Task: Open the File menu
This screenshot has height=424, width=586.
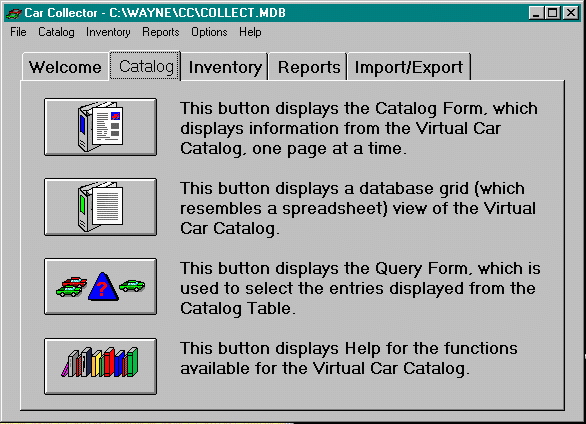Action: click(x=18, y=32)
